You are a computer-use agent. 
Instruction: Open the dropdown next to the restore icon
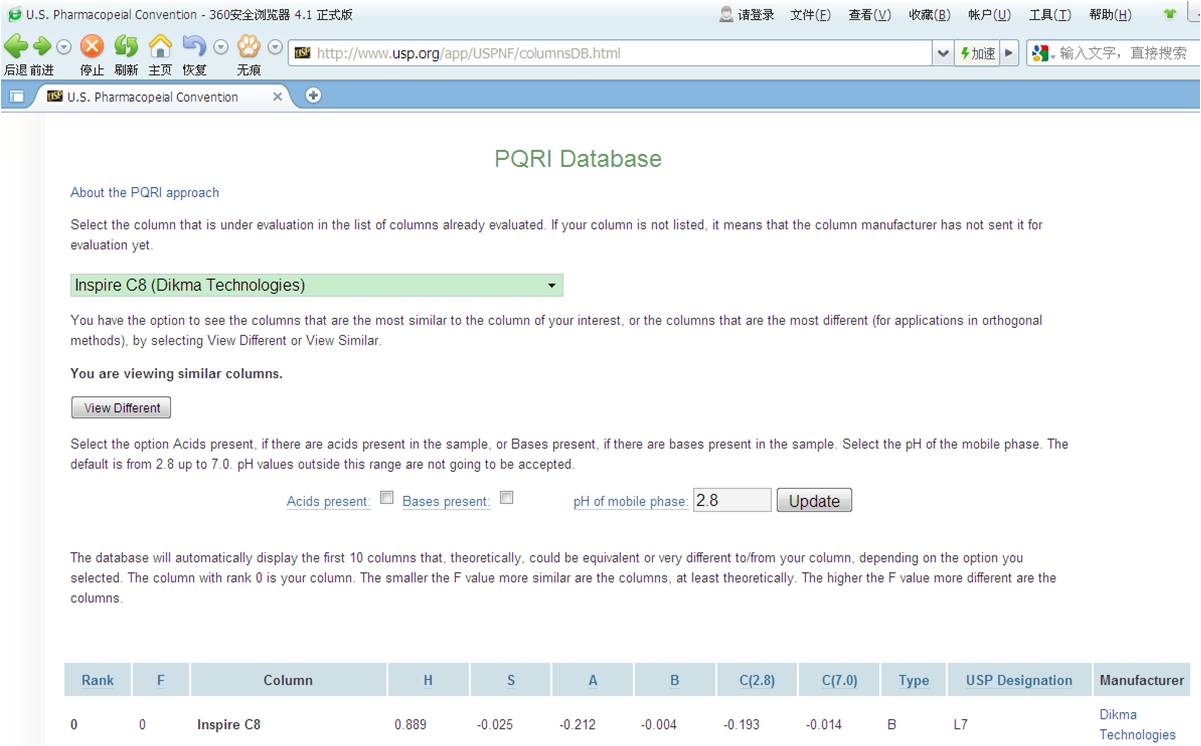pyautogui.click(x=221, y=47)
